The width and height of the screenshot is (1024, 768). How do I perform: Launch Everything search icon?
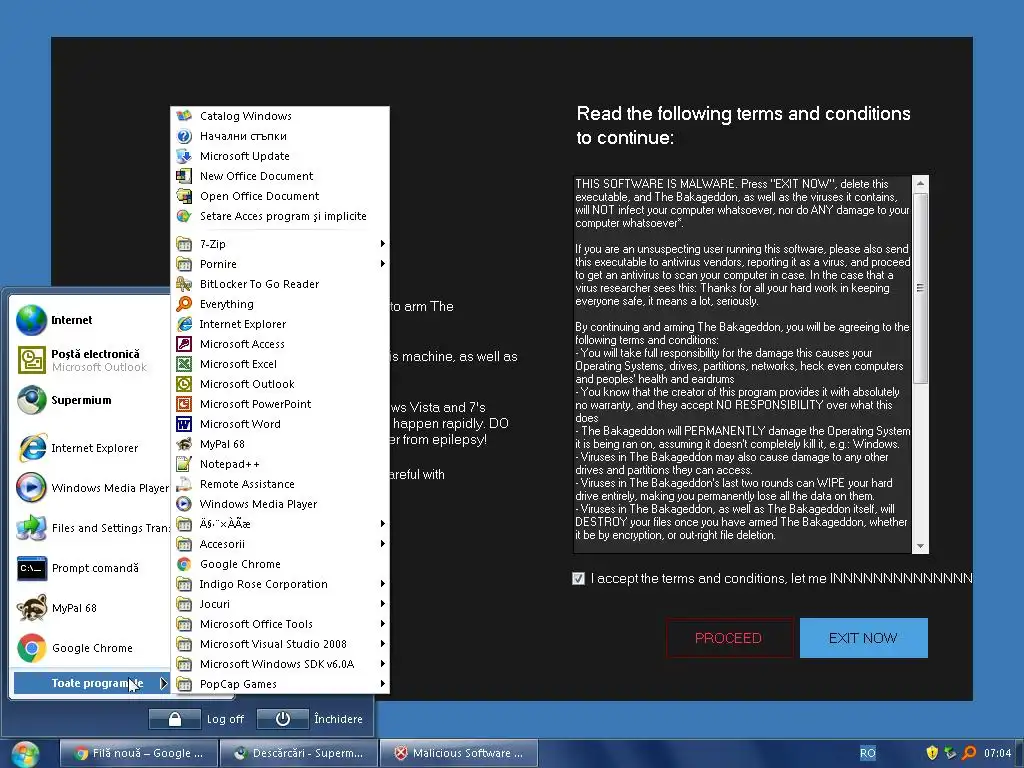click(x=184, y=304)
